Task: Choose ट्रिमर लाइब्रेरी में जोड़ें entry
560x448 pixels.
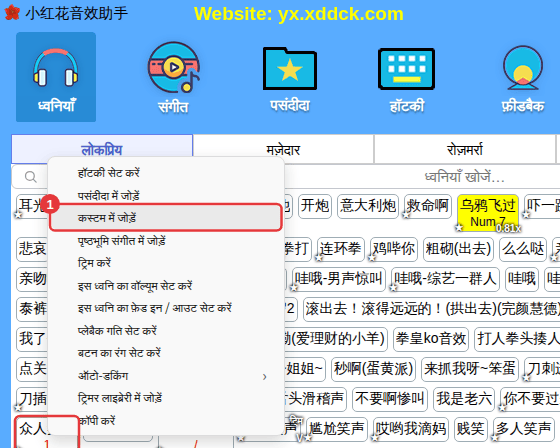Action: coord(166,398)
